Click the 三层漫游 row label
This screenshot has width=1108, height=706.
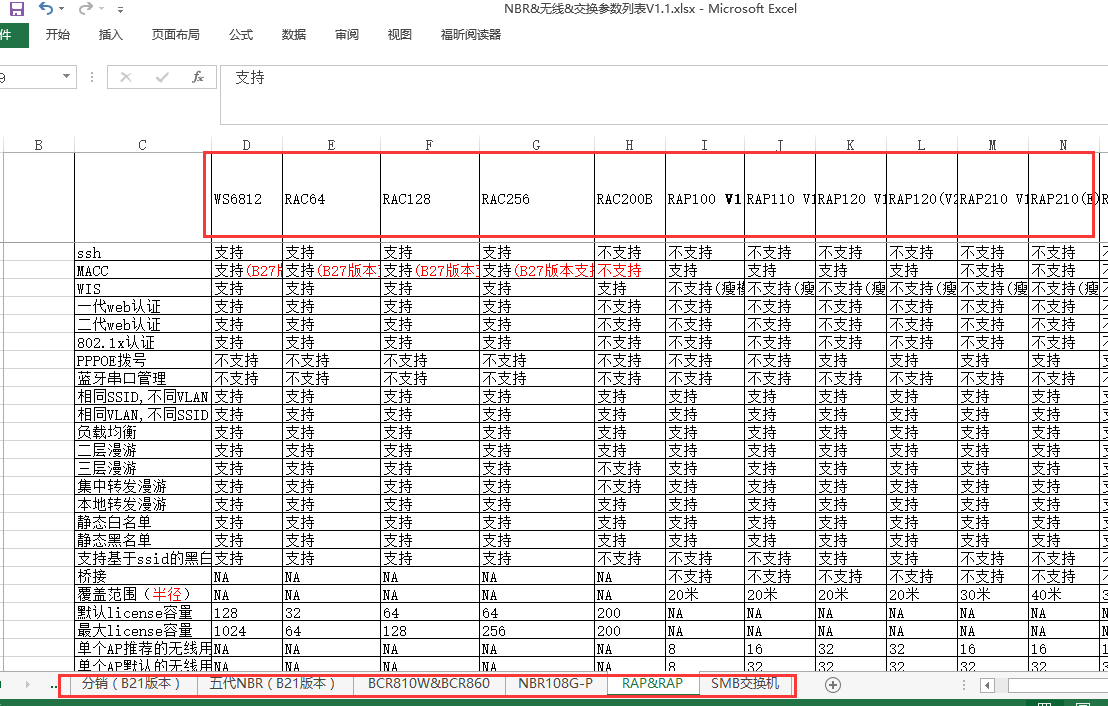pos(143,468)
